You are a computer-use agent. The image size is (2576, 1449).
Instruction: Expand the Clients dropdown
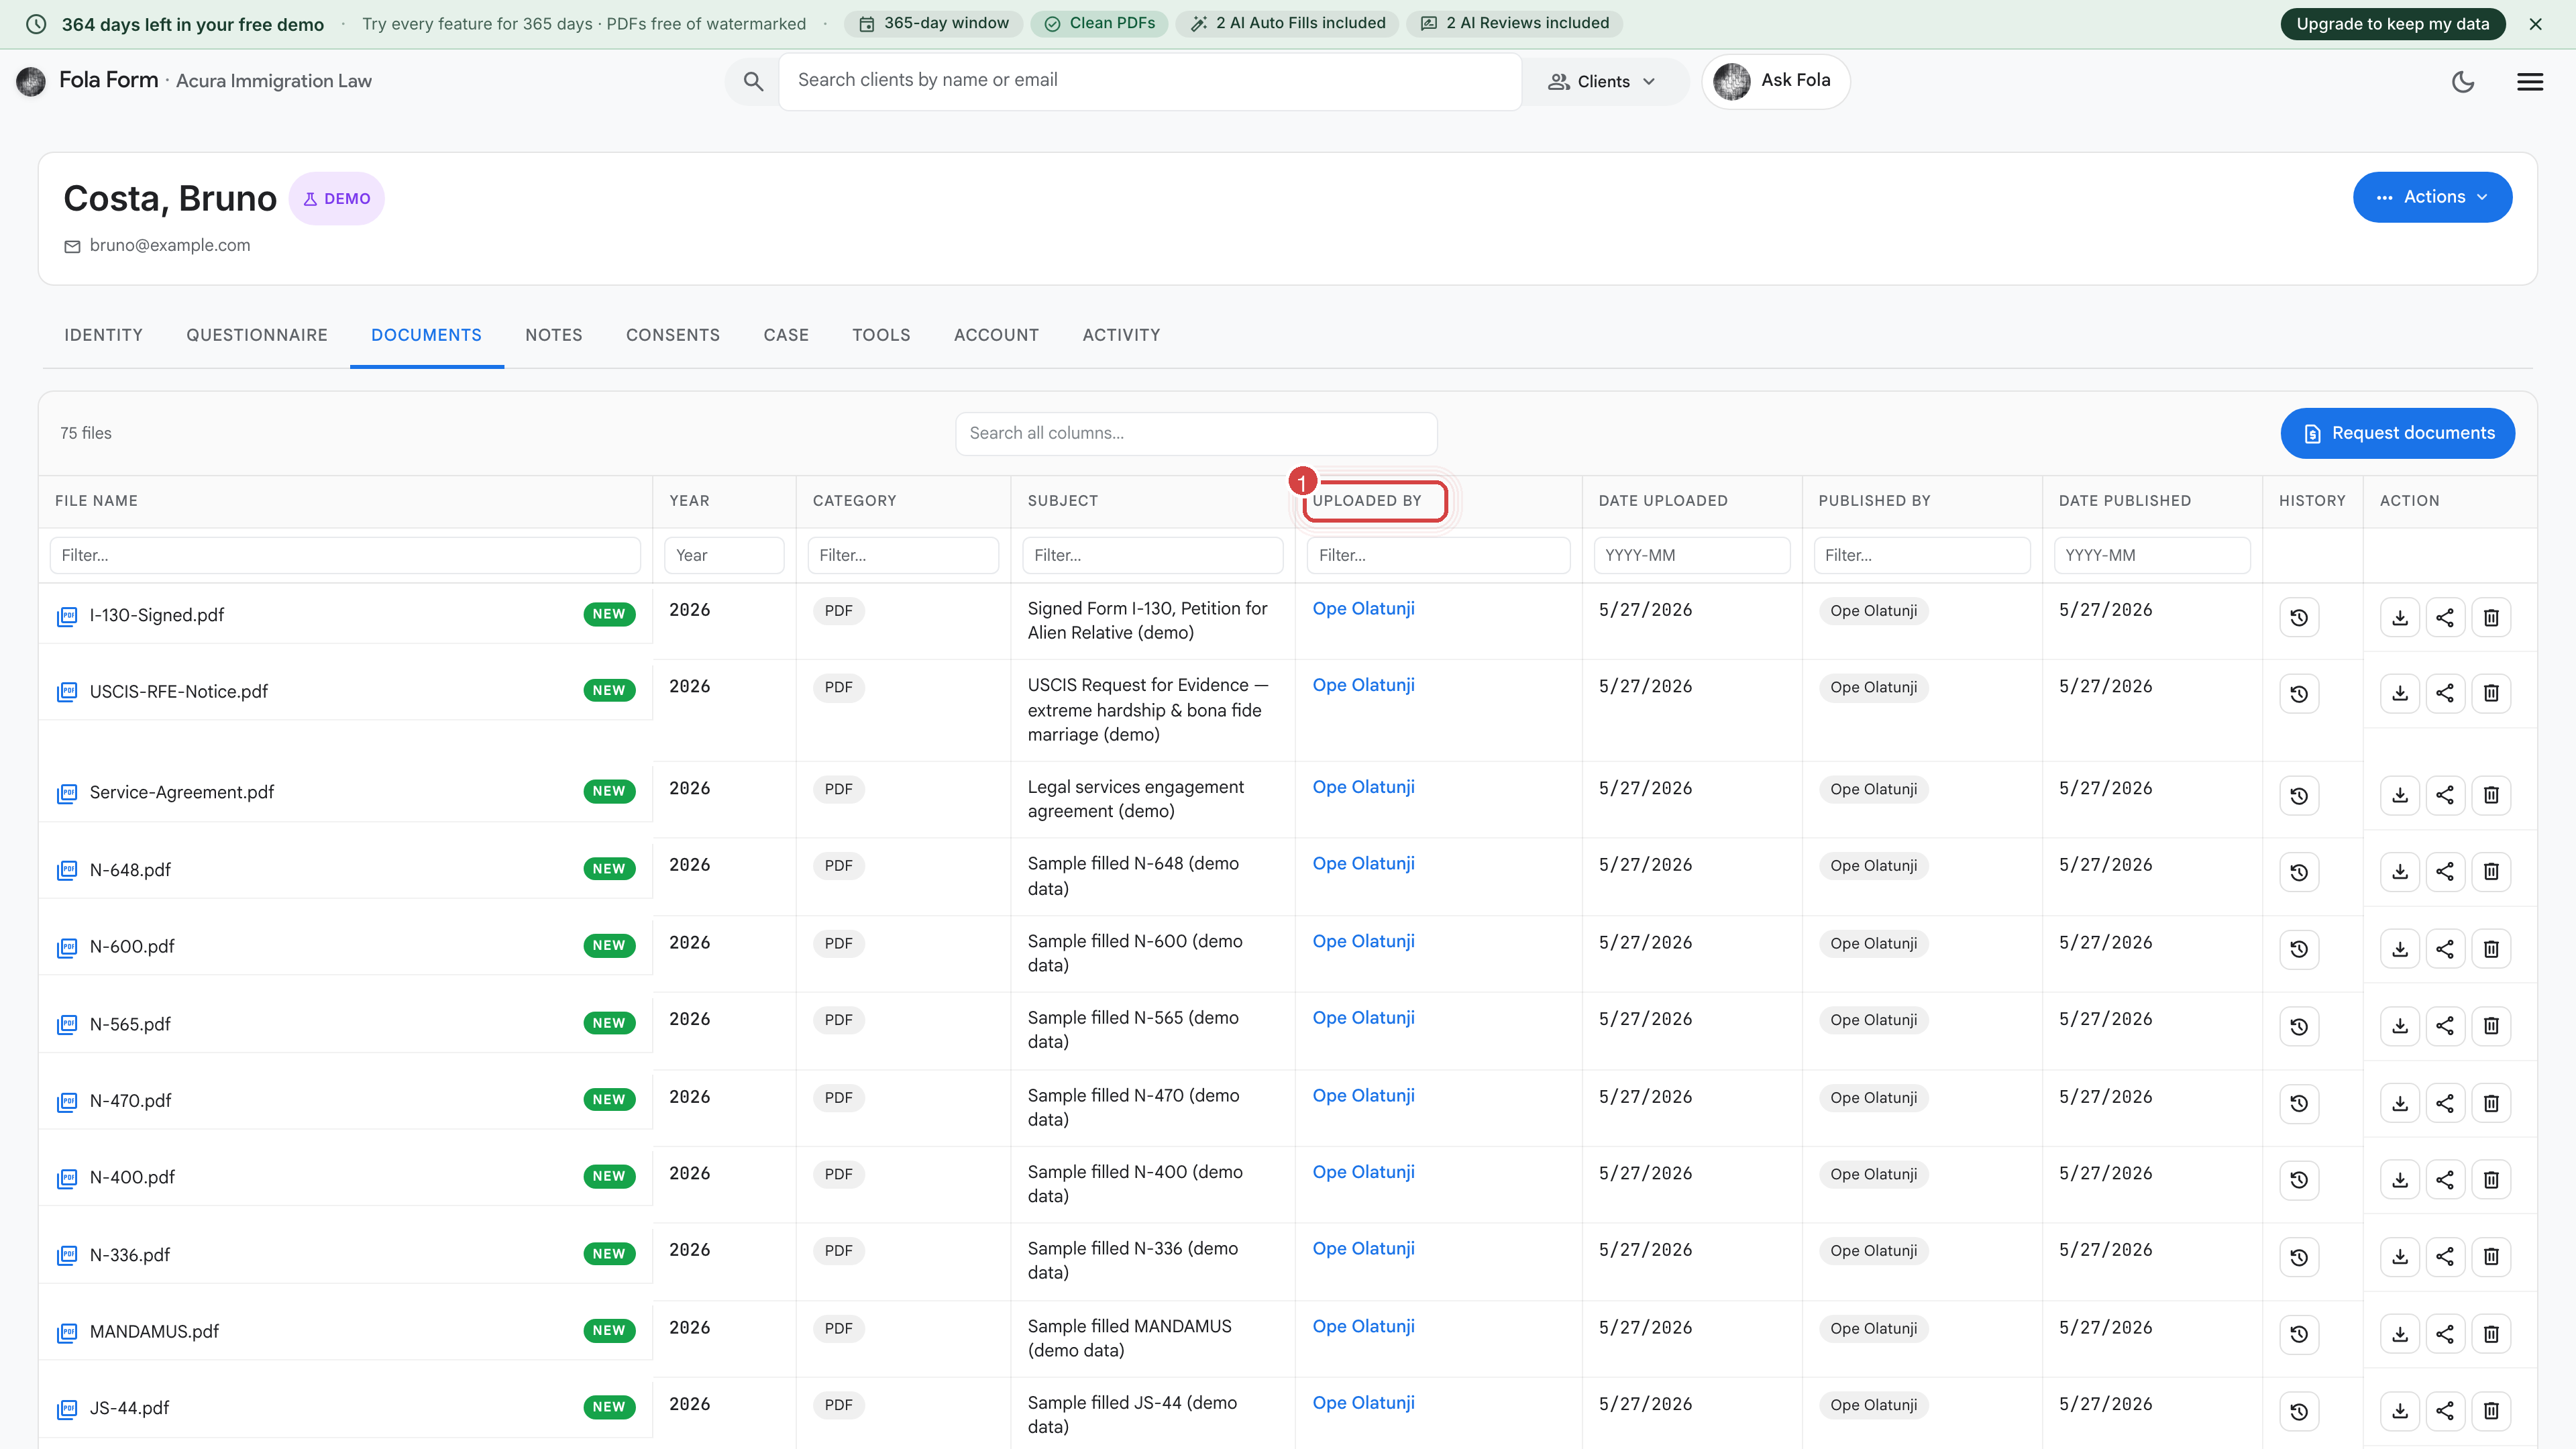pyautogui.click(x=1602, y=82)
